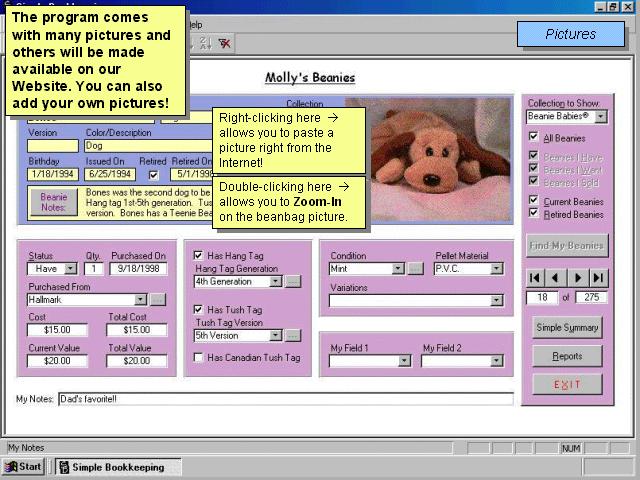Open the Help menu
Viewport: 640px width, 480px height.
click(195, 24)
